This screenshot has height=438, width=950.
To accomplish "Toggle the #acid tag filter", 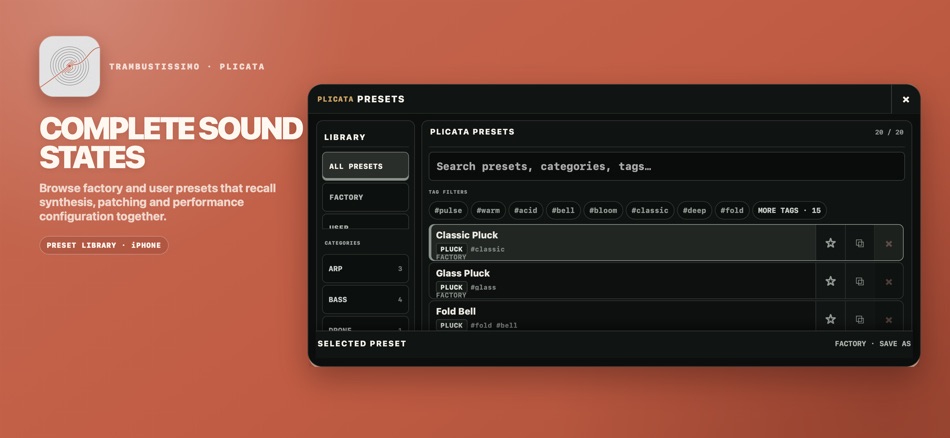I will point(525,210).
